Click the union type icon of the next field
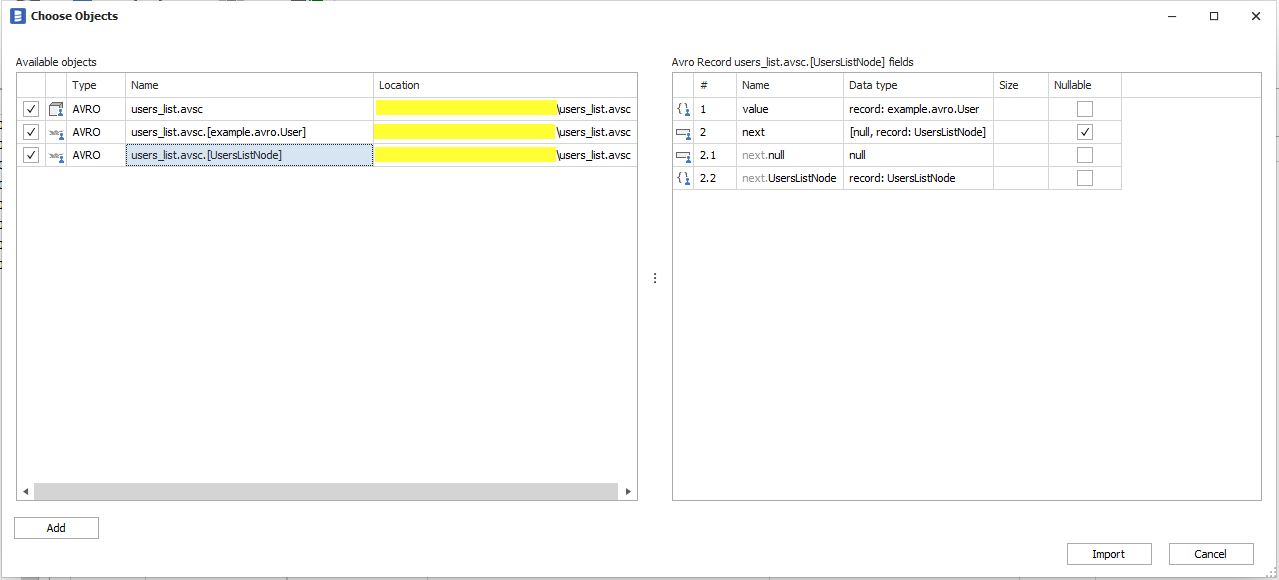1279x580 pixels. coord(683,132)
